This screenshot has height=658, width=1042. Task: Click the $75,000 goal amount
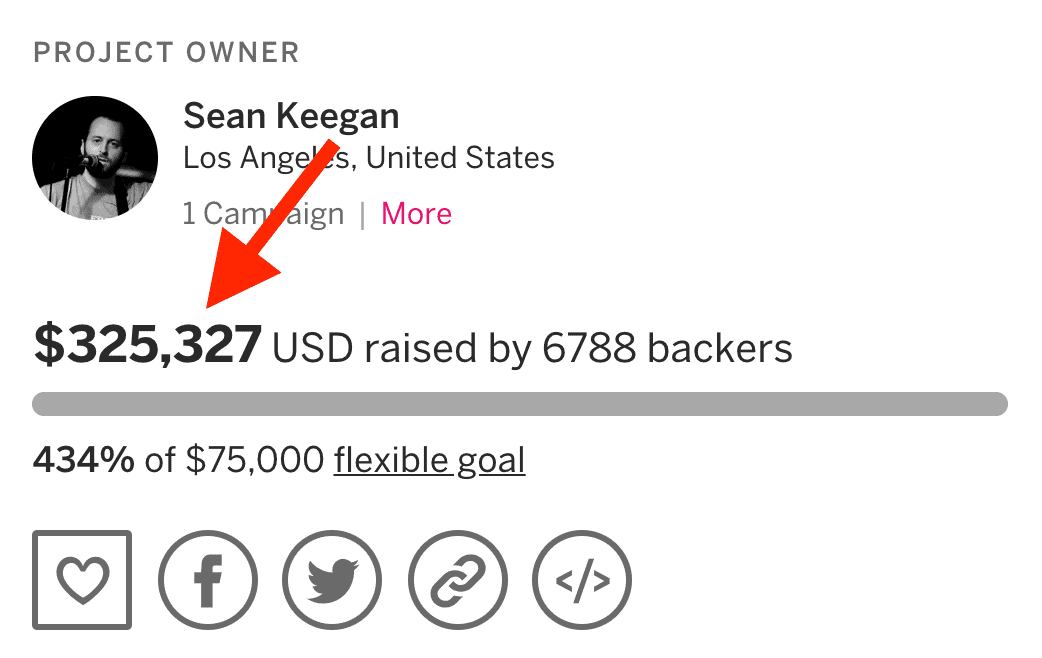point(255,460)
